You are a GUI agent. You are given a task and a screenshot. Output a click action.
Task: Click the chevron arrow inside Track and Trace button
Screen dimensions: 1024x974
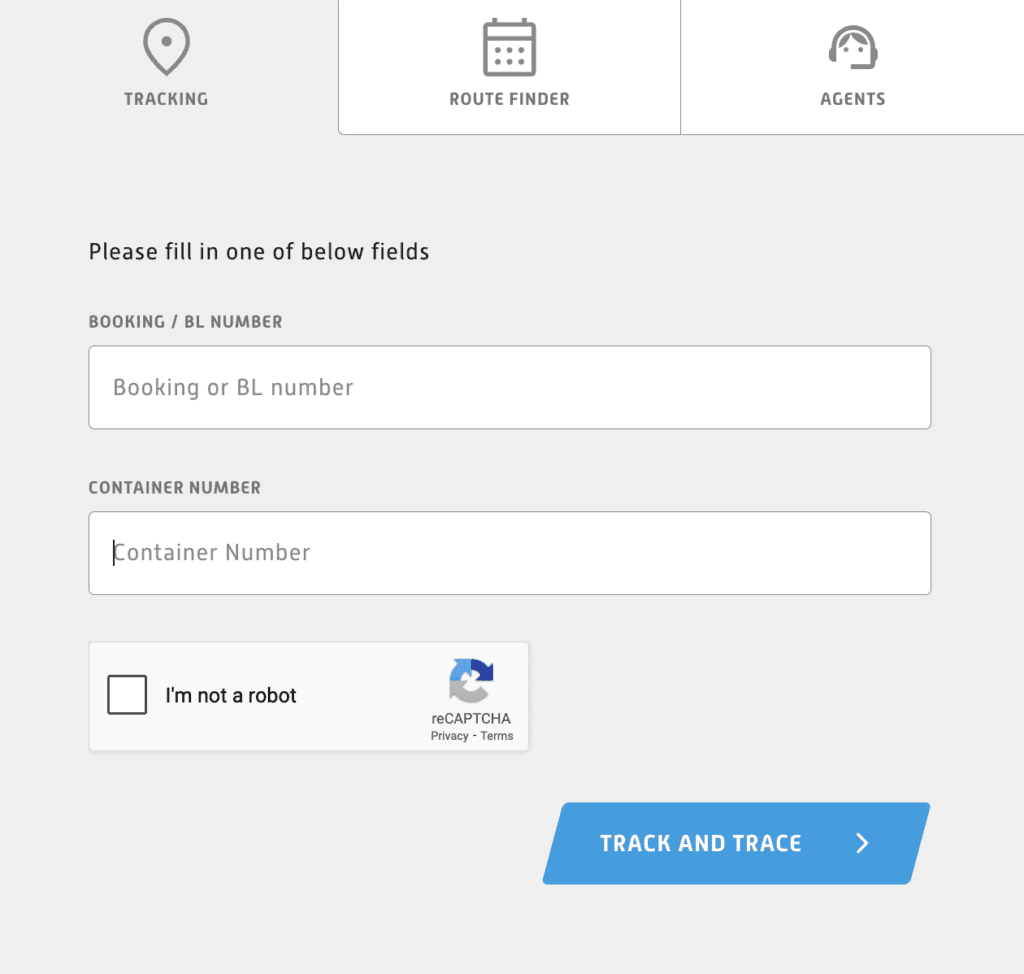[x=861, y=843]
